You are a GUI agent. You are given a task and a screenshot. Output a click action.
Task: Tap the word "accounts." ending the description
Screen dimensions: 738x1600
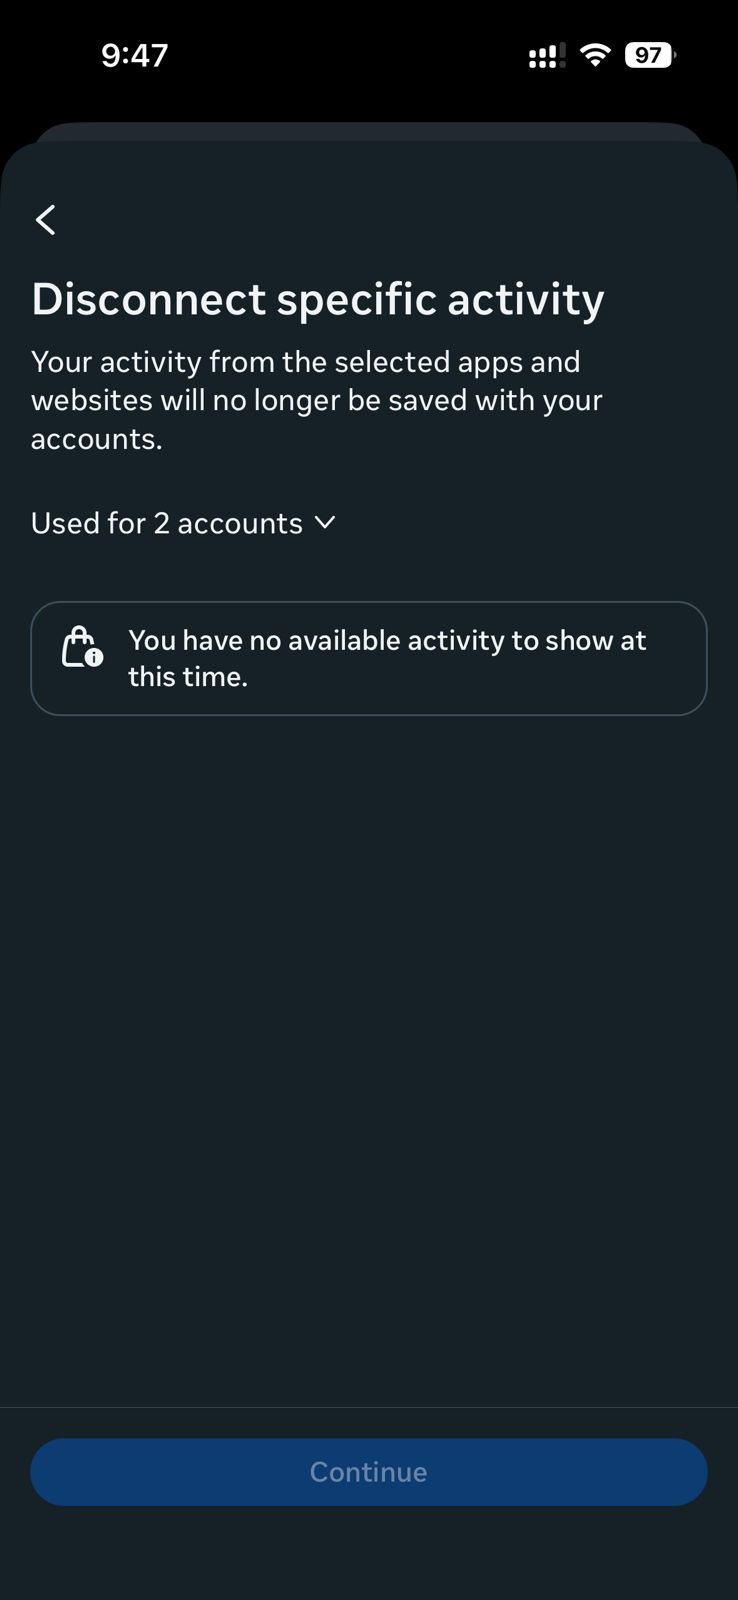(96, 439)
